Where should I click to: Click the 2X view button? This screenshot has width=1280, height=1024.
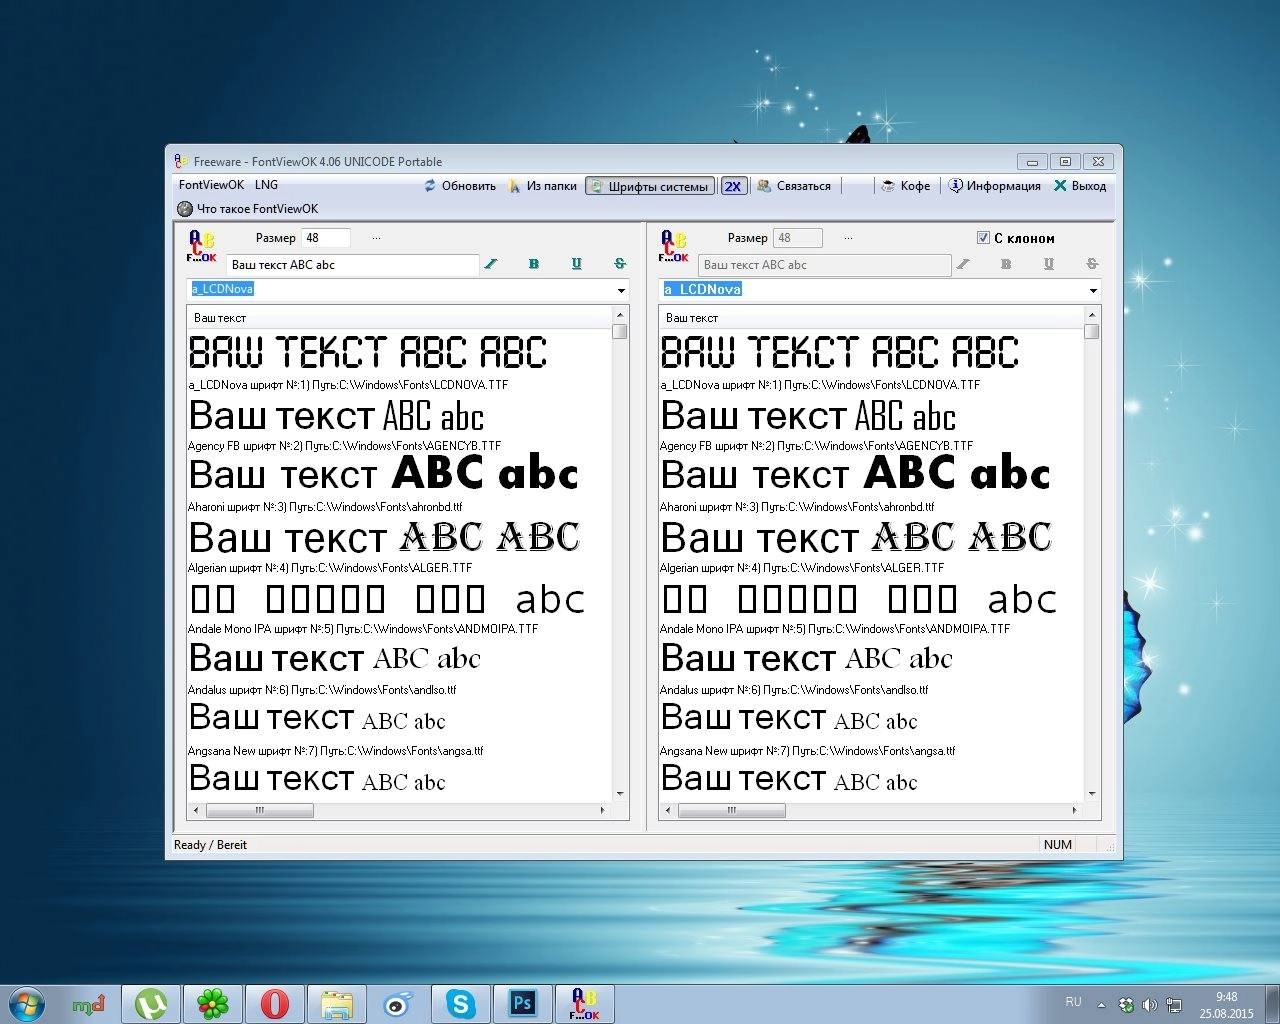pyautogui.click(x=733, y=186)
